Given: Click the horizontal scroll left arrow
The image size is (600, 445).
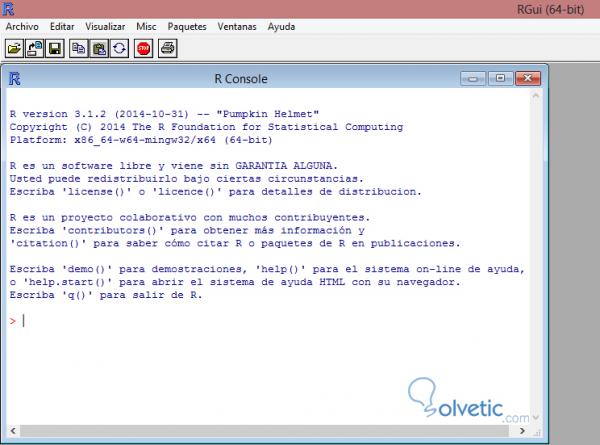Looking at the screenshot, I should point(13,431).
